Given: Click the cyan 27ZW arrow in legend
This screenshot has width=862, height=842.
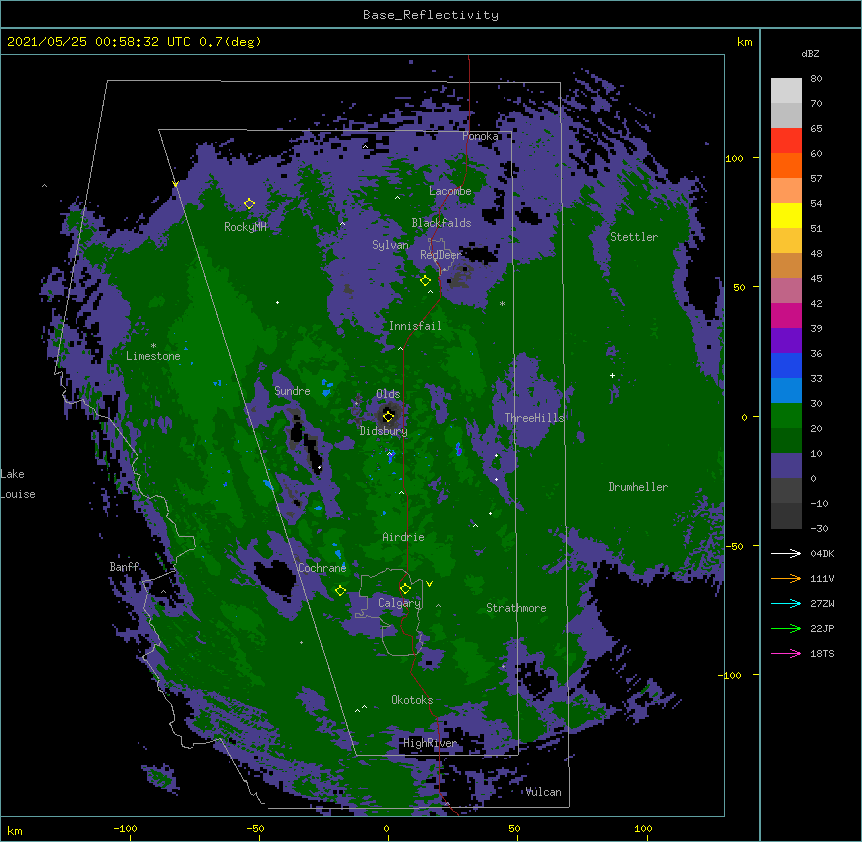Looking at the screenshot, I should 786,603.
